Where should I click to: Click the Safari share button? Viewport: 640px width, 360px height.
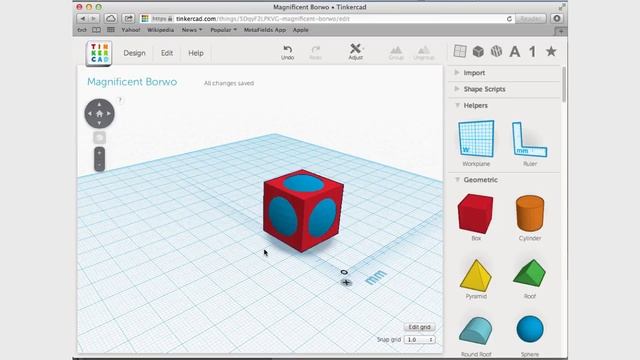click(129, 18)
